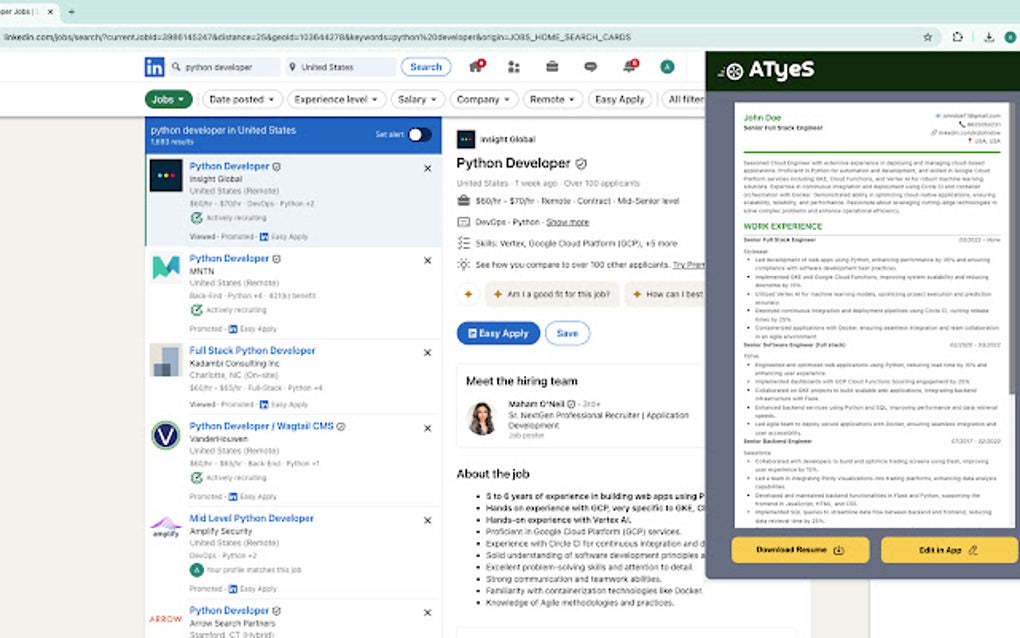Viewport: 1020px width, 638px height.
Task: Enable the Easy Apply filter pill
Action: [x=619, y=100]
